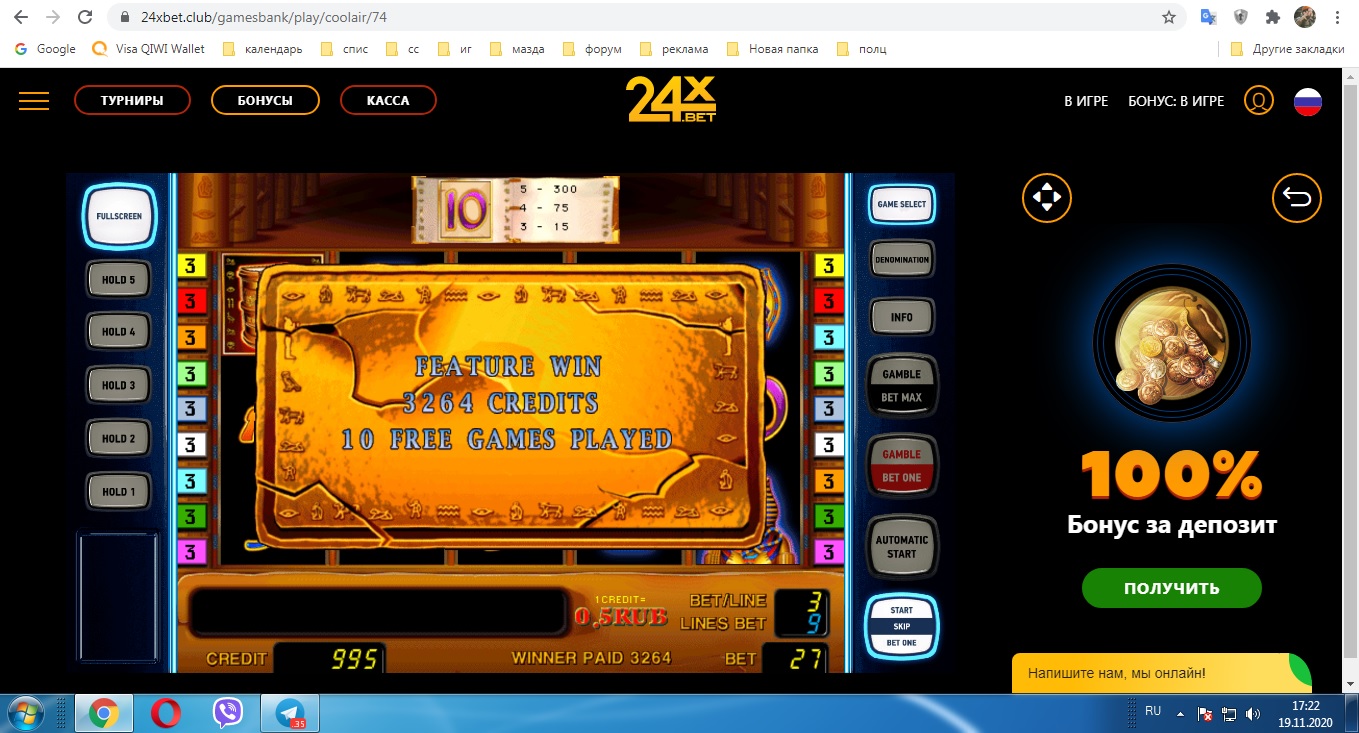1359x733 pixels.
Task: Open the site hamburger menu
Action: [x=34, y=100]
